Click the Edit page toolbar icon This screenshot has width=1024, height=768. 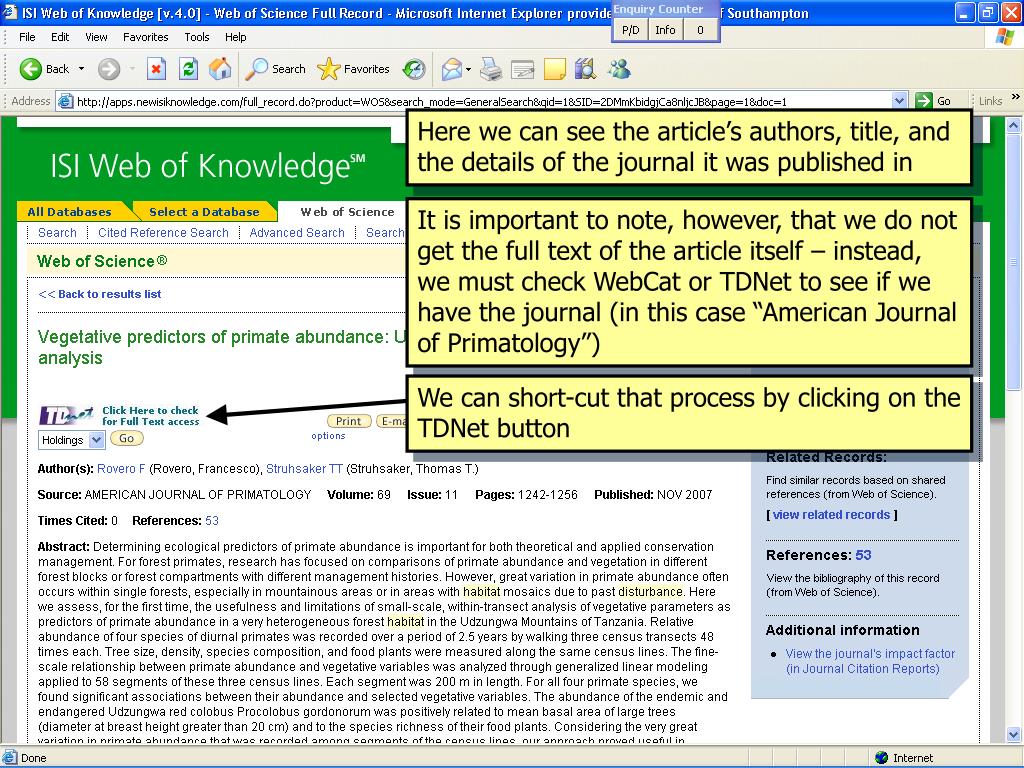pos(522,69)
